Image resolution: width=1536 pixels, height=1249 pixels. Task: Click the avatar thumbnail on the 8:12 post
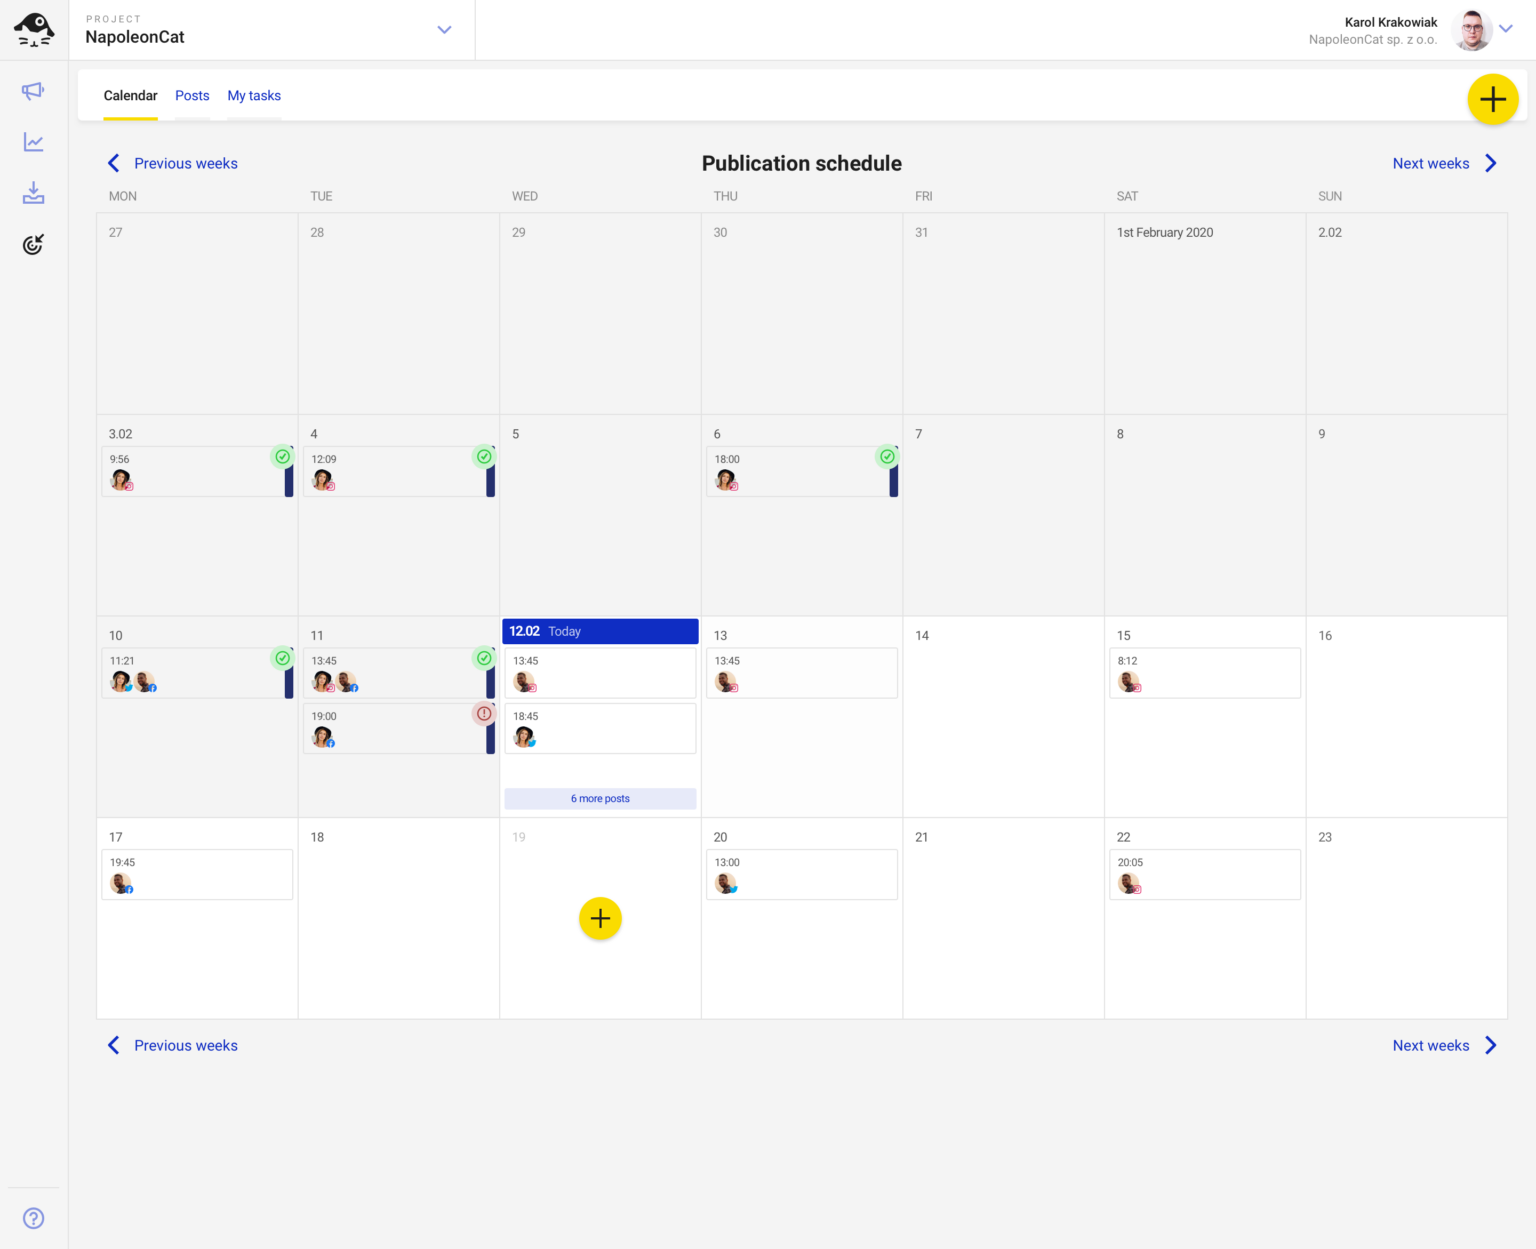(1129, 682)
